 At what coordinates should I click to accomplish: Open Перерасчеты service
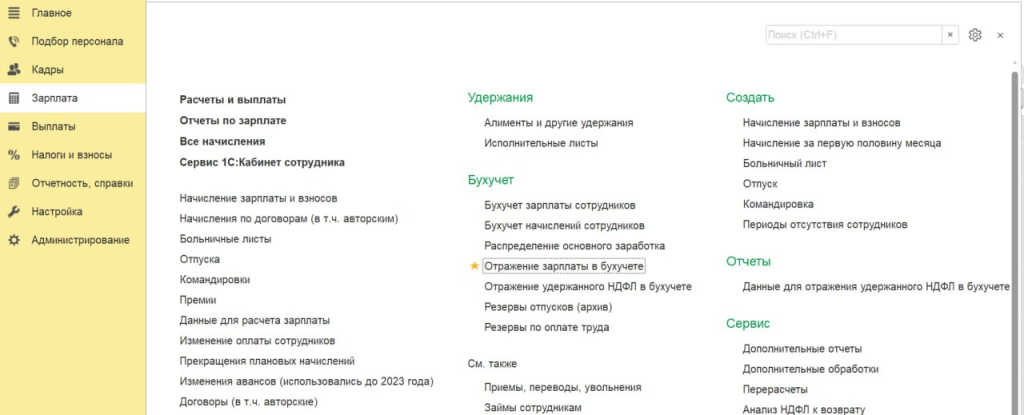point(775,390)
